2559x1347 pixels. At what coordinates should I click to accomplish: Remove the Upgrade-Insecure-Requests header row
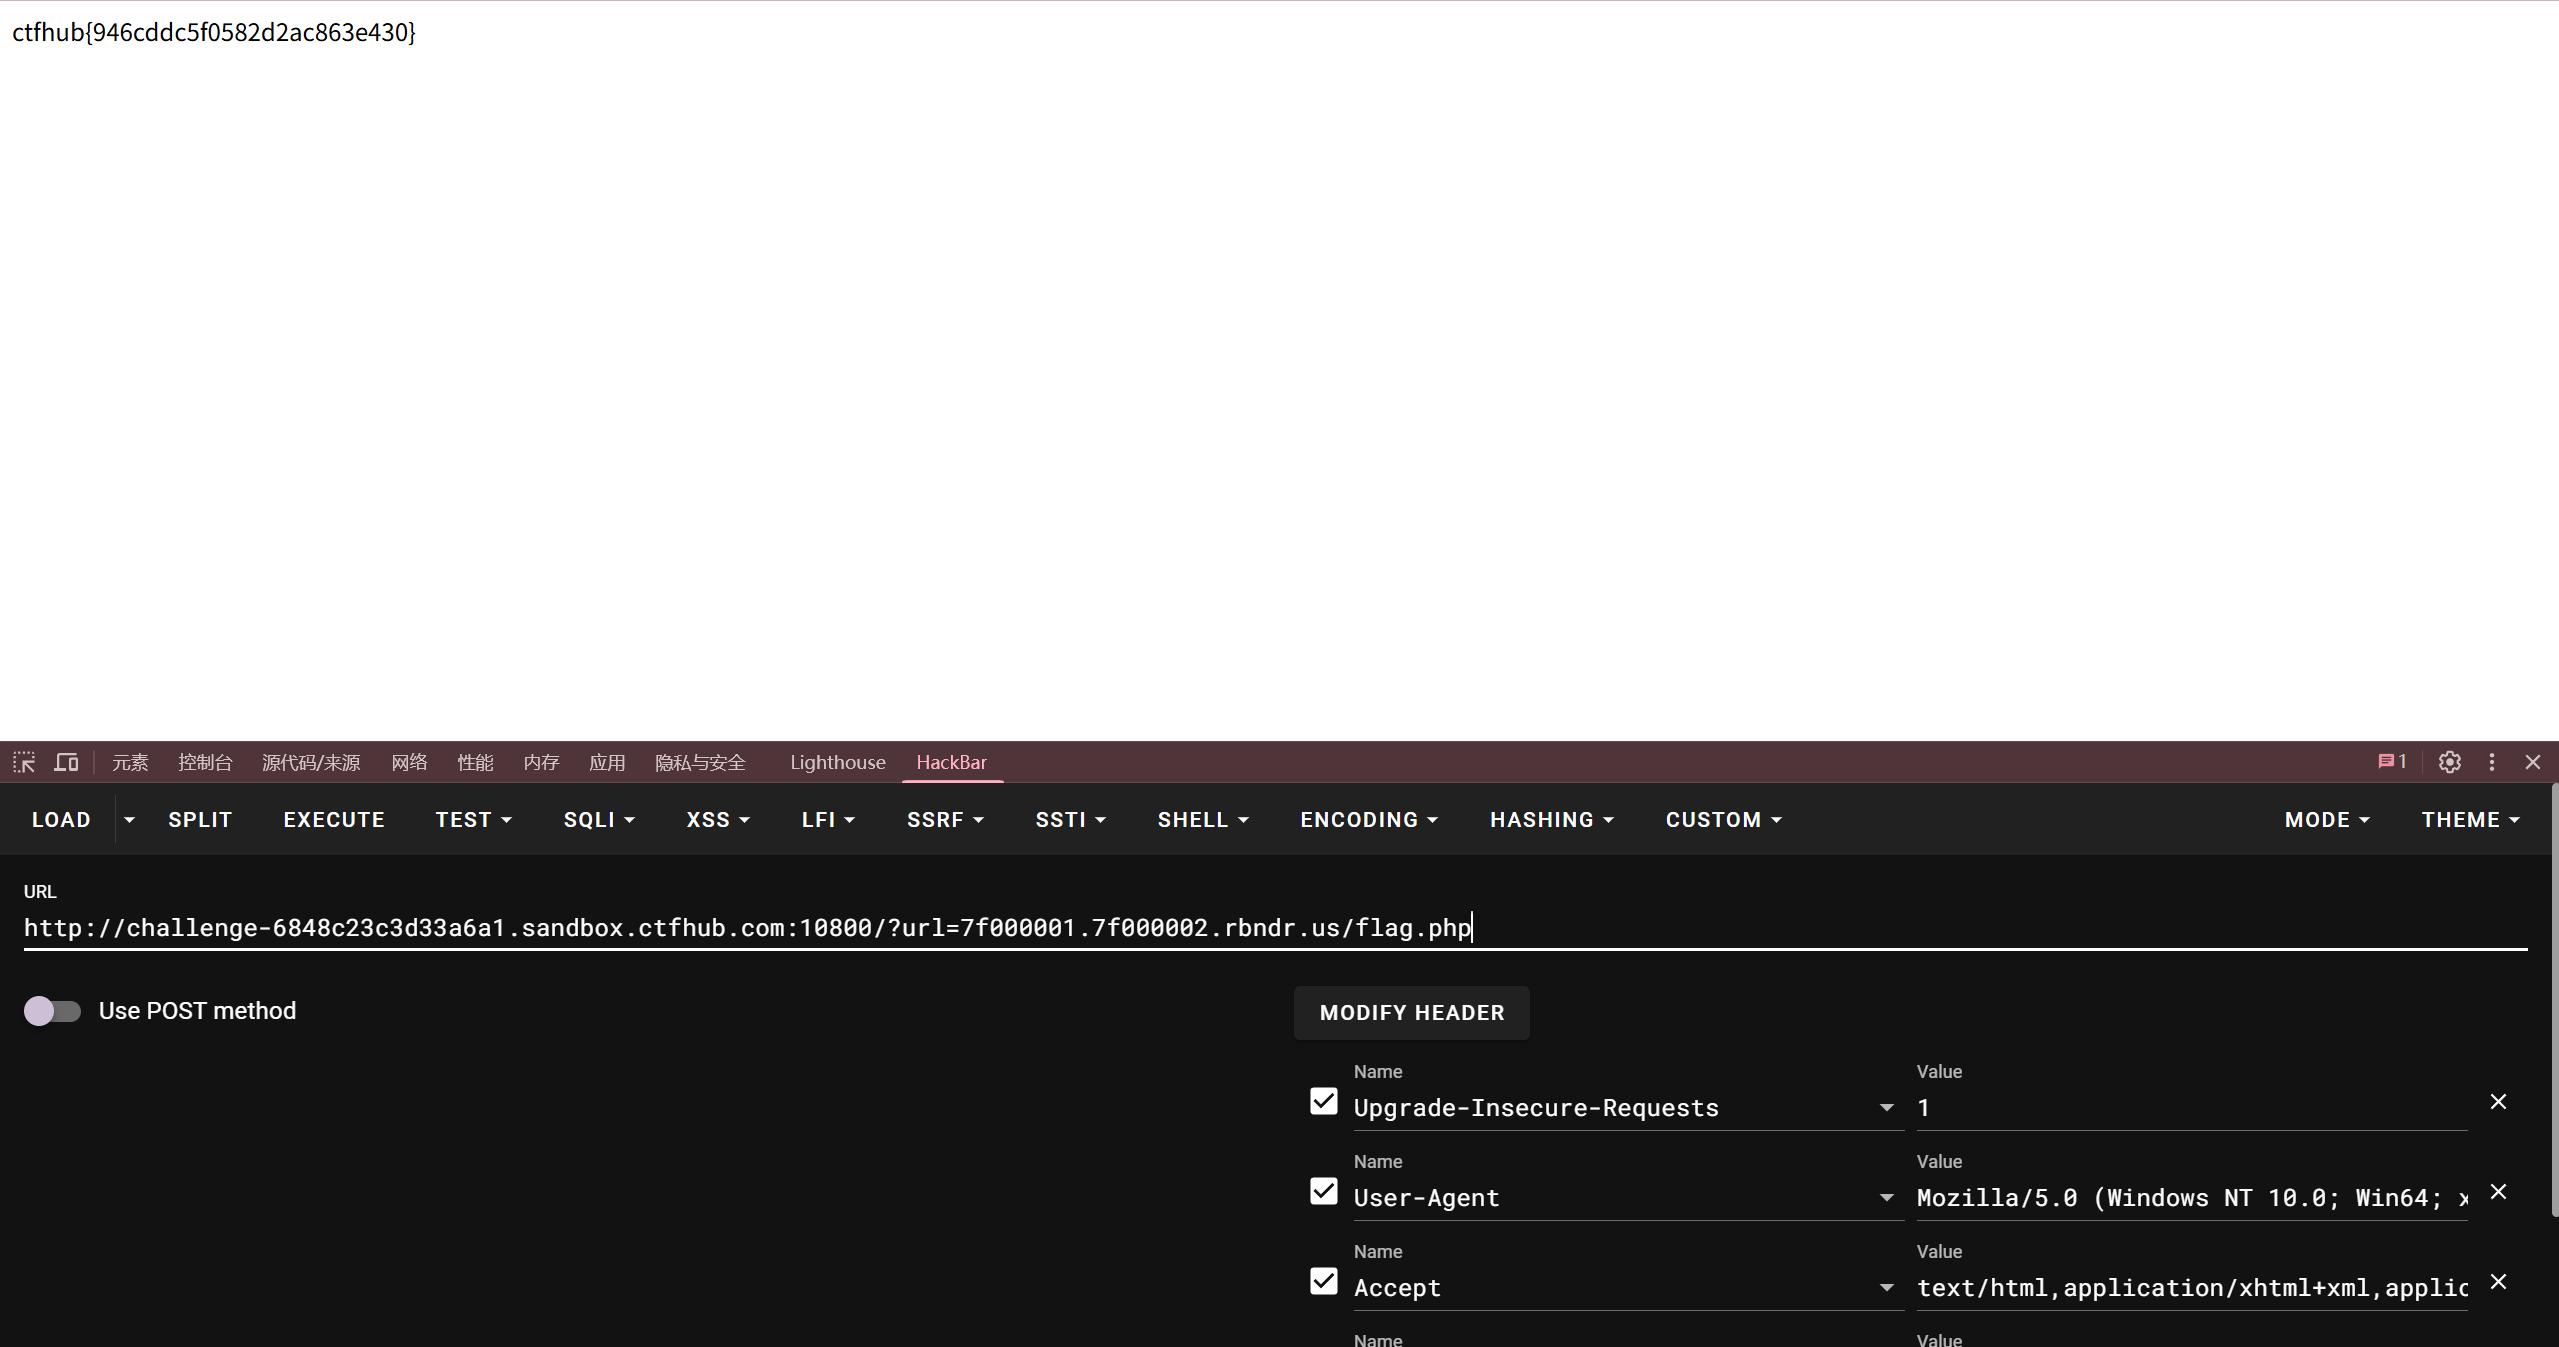pyautogui.click(x=2498, y=1102)
